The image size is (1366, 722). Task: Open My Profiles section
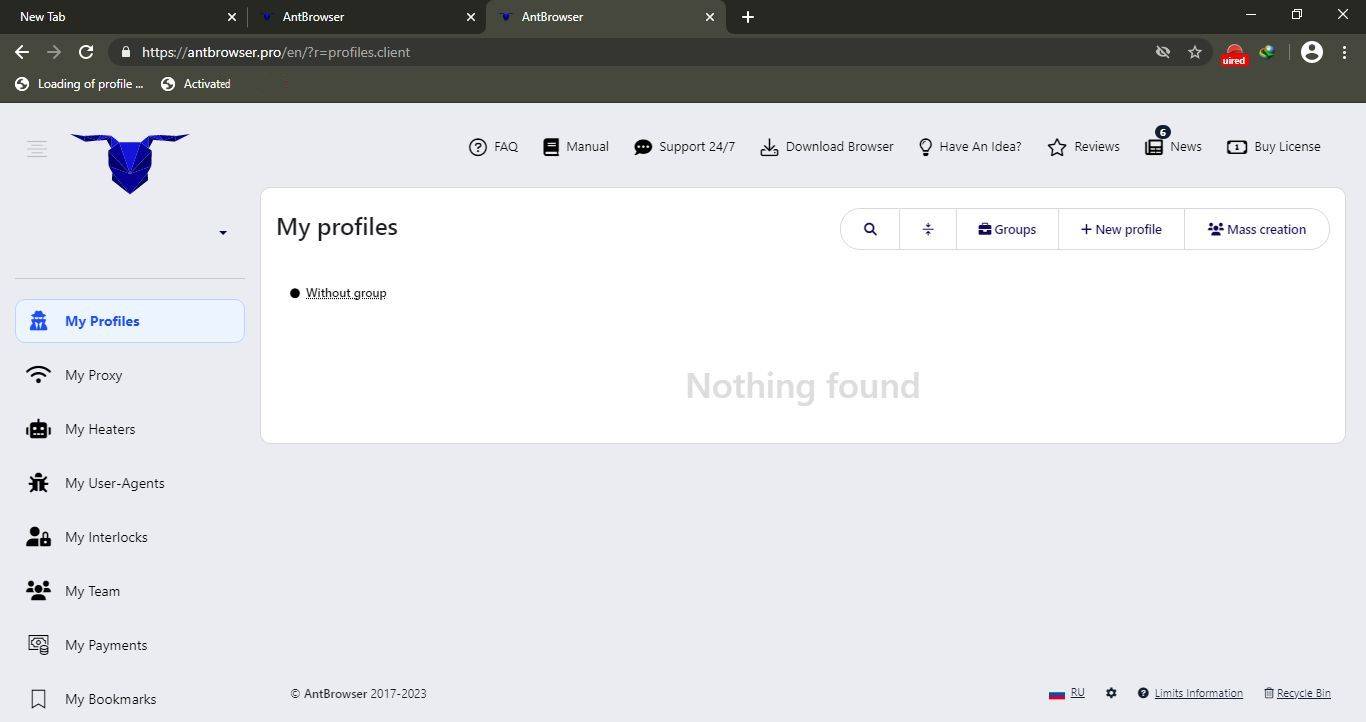[x=130, y=321]
